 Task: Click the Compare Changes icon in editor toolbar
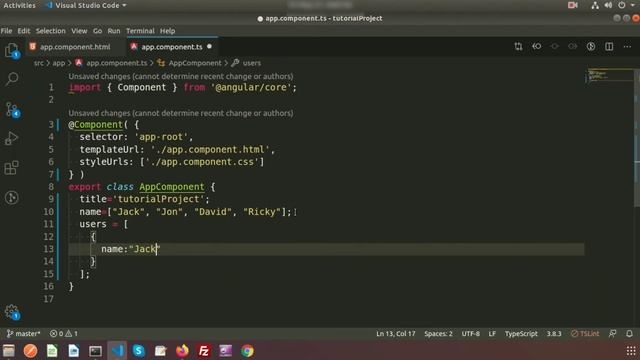[x=518, y=47]
